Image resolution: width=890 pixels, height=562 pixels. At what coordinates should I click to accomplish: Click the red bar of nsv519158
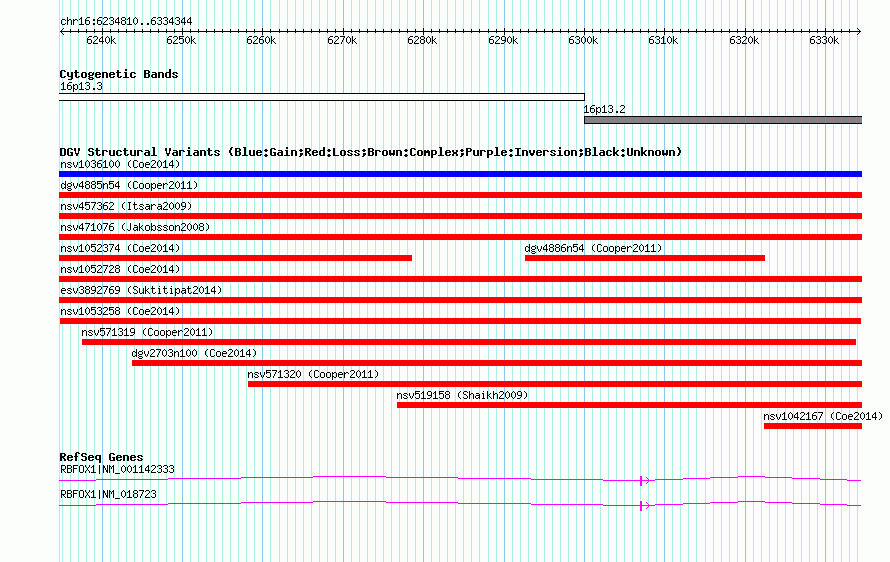click(629, 405)
